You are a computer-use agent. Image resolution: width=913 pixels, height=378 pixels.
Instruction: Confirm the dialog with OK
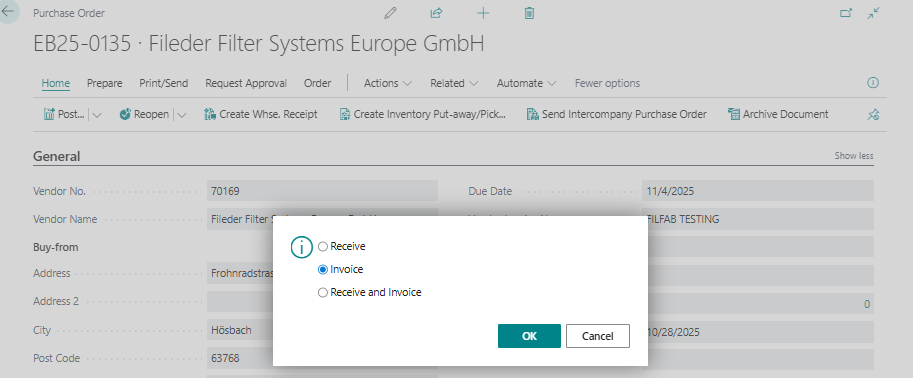click(x=529, y=336)
